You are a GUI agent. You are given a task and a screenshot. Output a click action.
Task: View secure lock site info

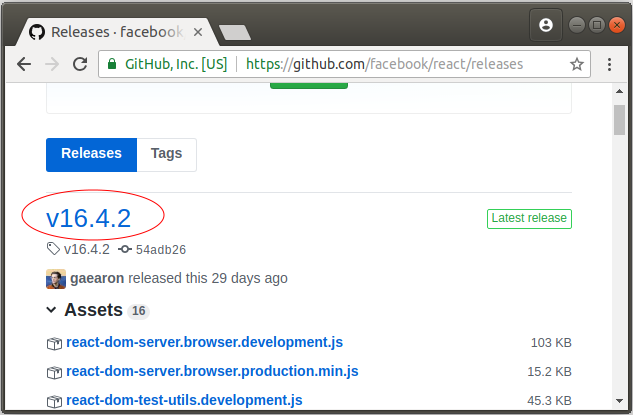coord(112,64)
